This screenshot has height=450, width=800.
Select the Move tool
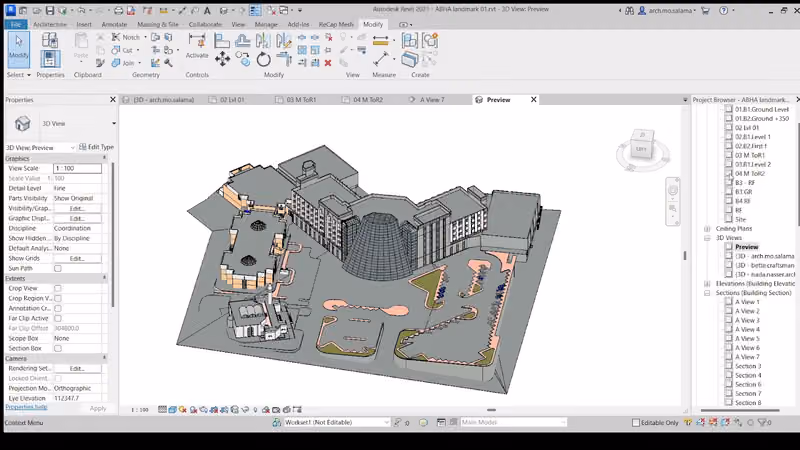tap(222, 59)
